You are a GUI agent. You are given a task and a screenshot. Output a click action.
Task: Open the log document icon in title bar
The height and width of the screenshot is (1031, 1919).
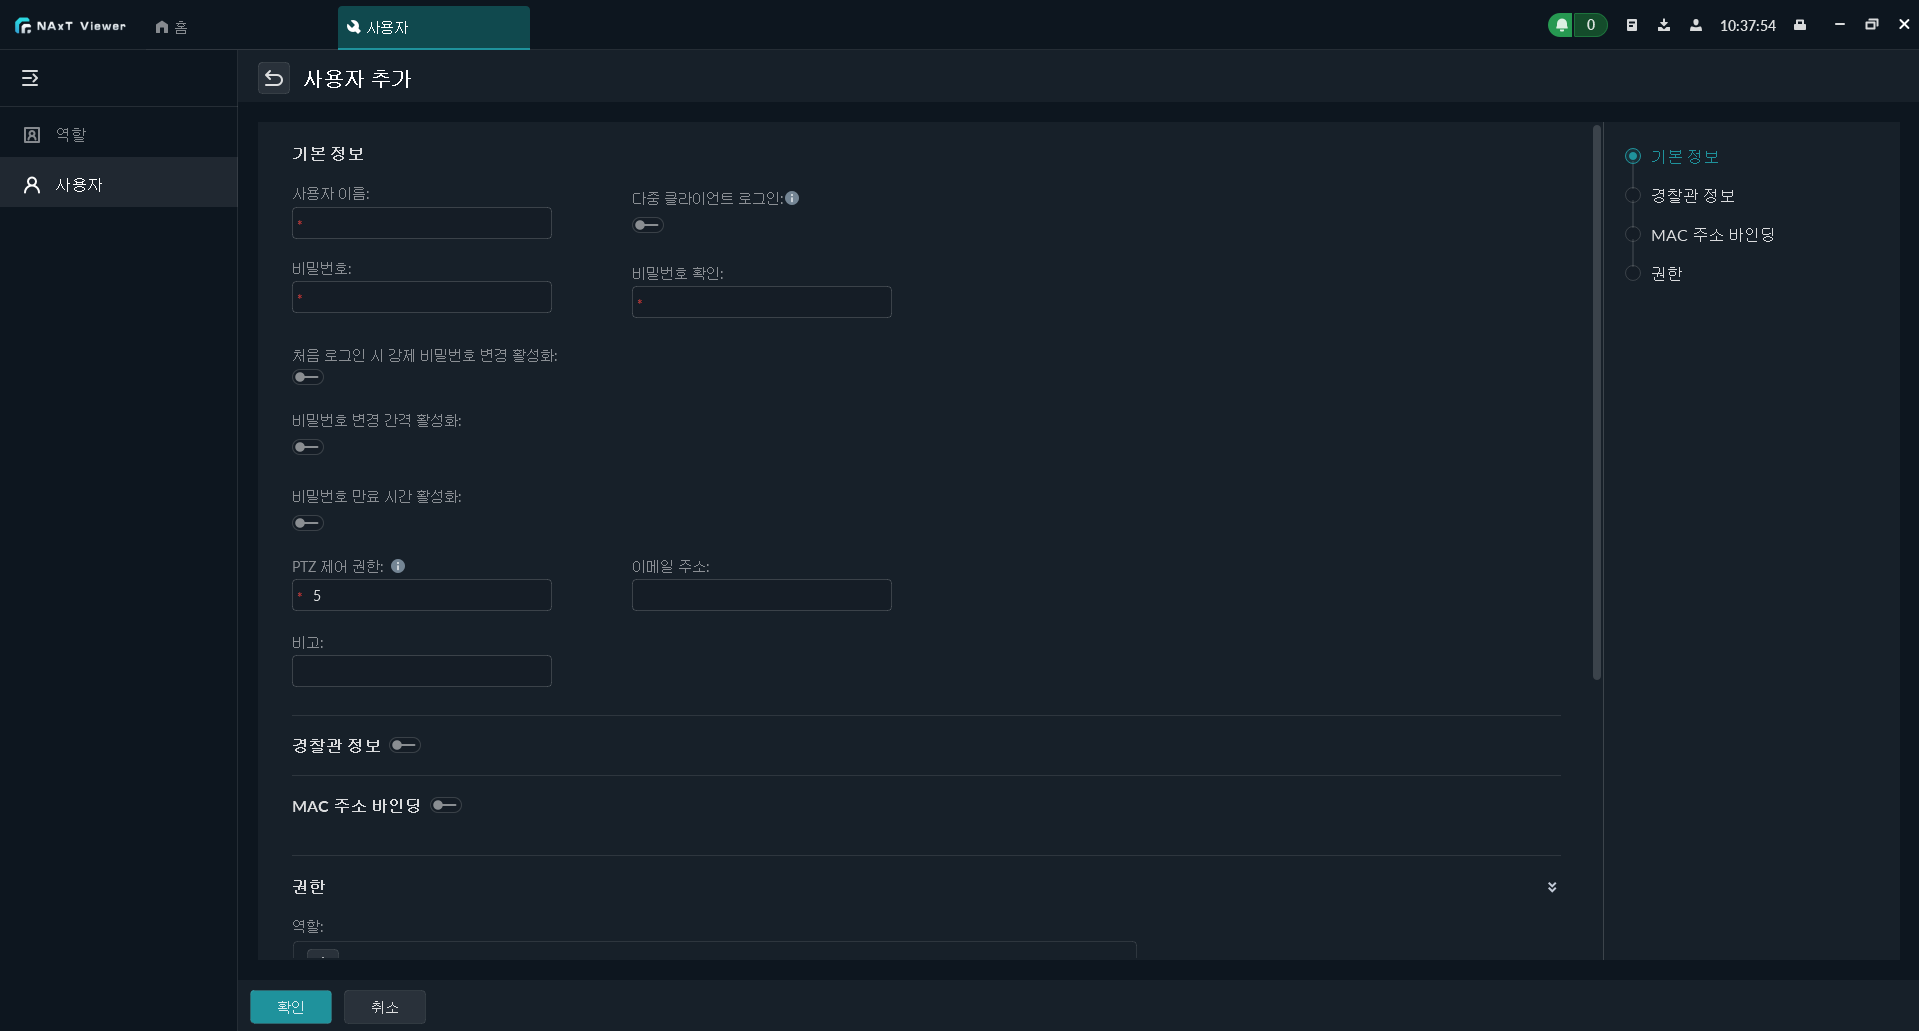point(1631,25)
